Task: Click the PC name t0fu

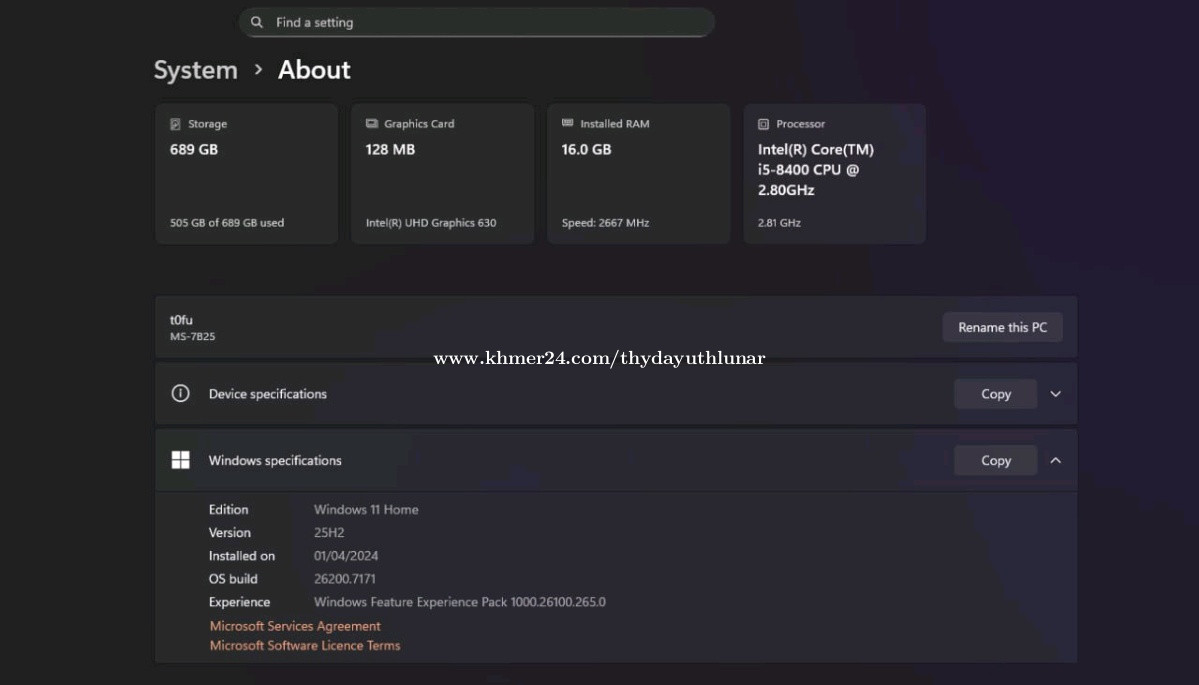Action: tap(181, 320)
